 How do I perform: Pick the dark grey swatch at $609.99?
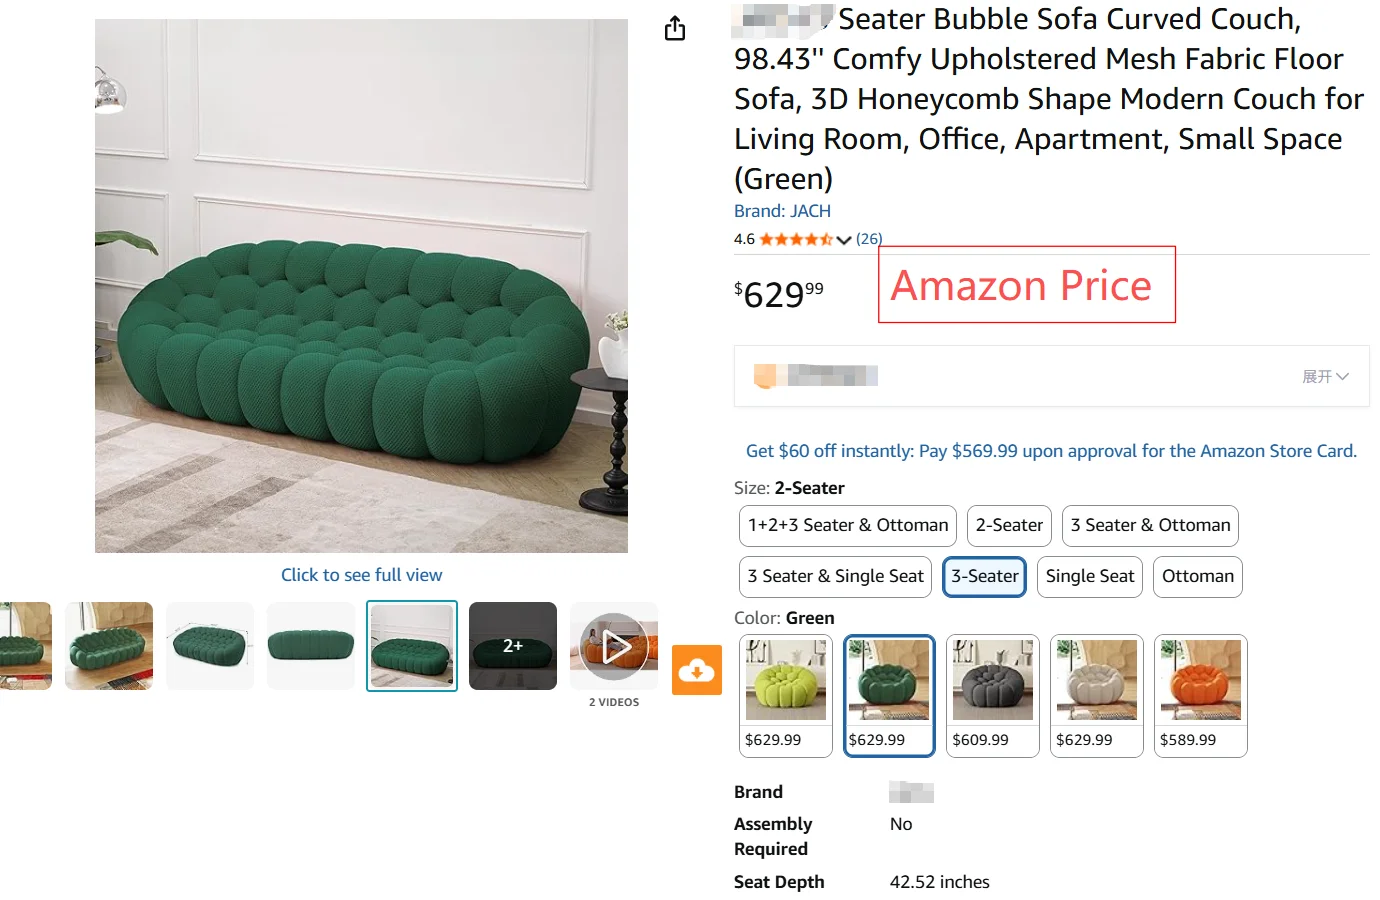click(993, 696)
